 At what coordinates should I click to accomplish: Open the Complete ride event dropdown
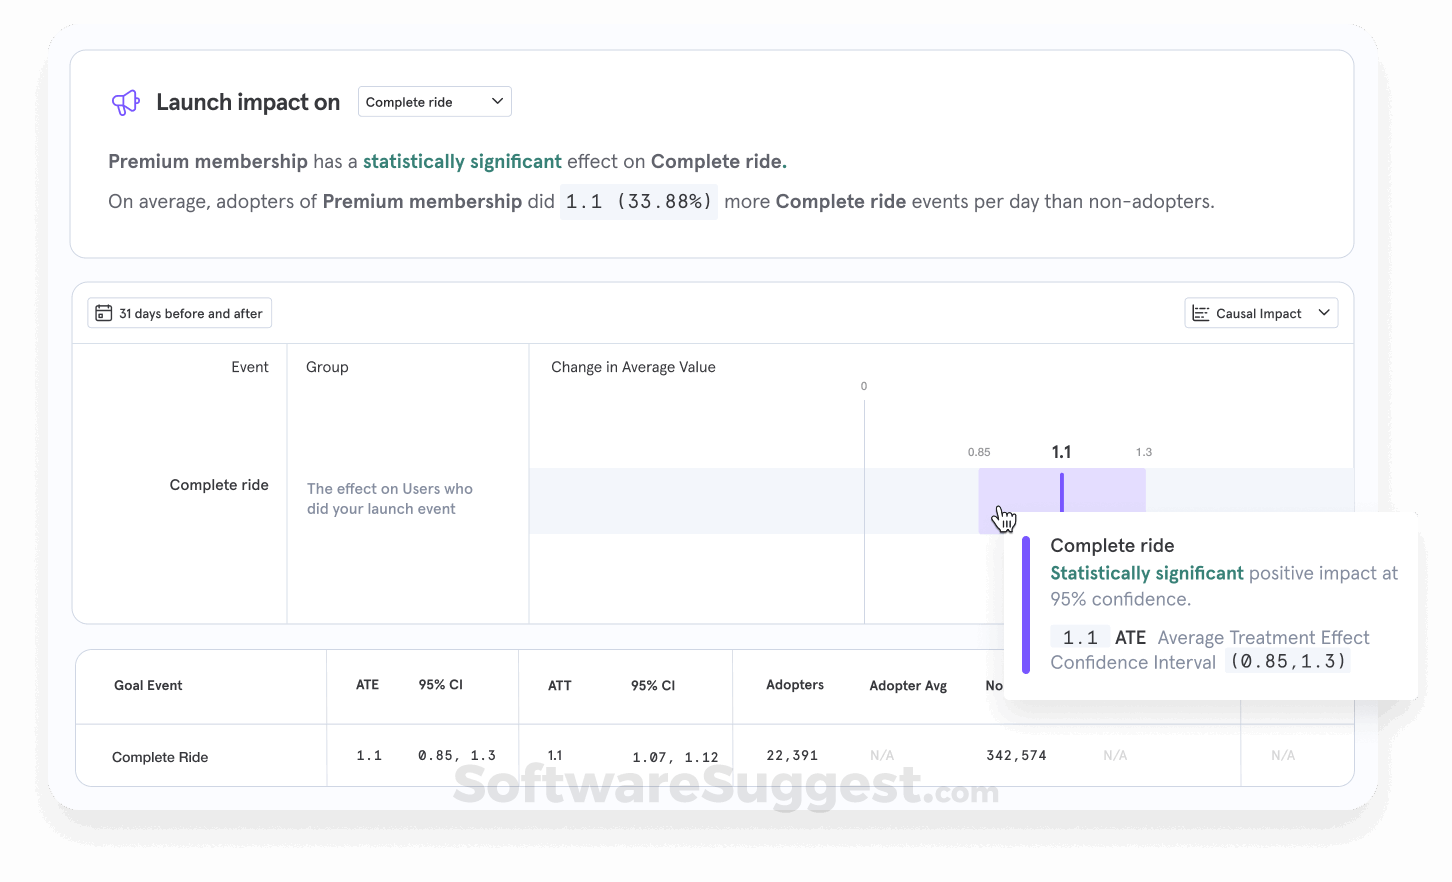pos(434,101)
